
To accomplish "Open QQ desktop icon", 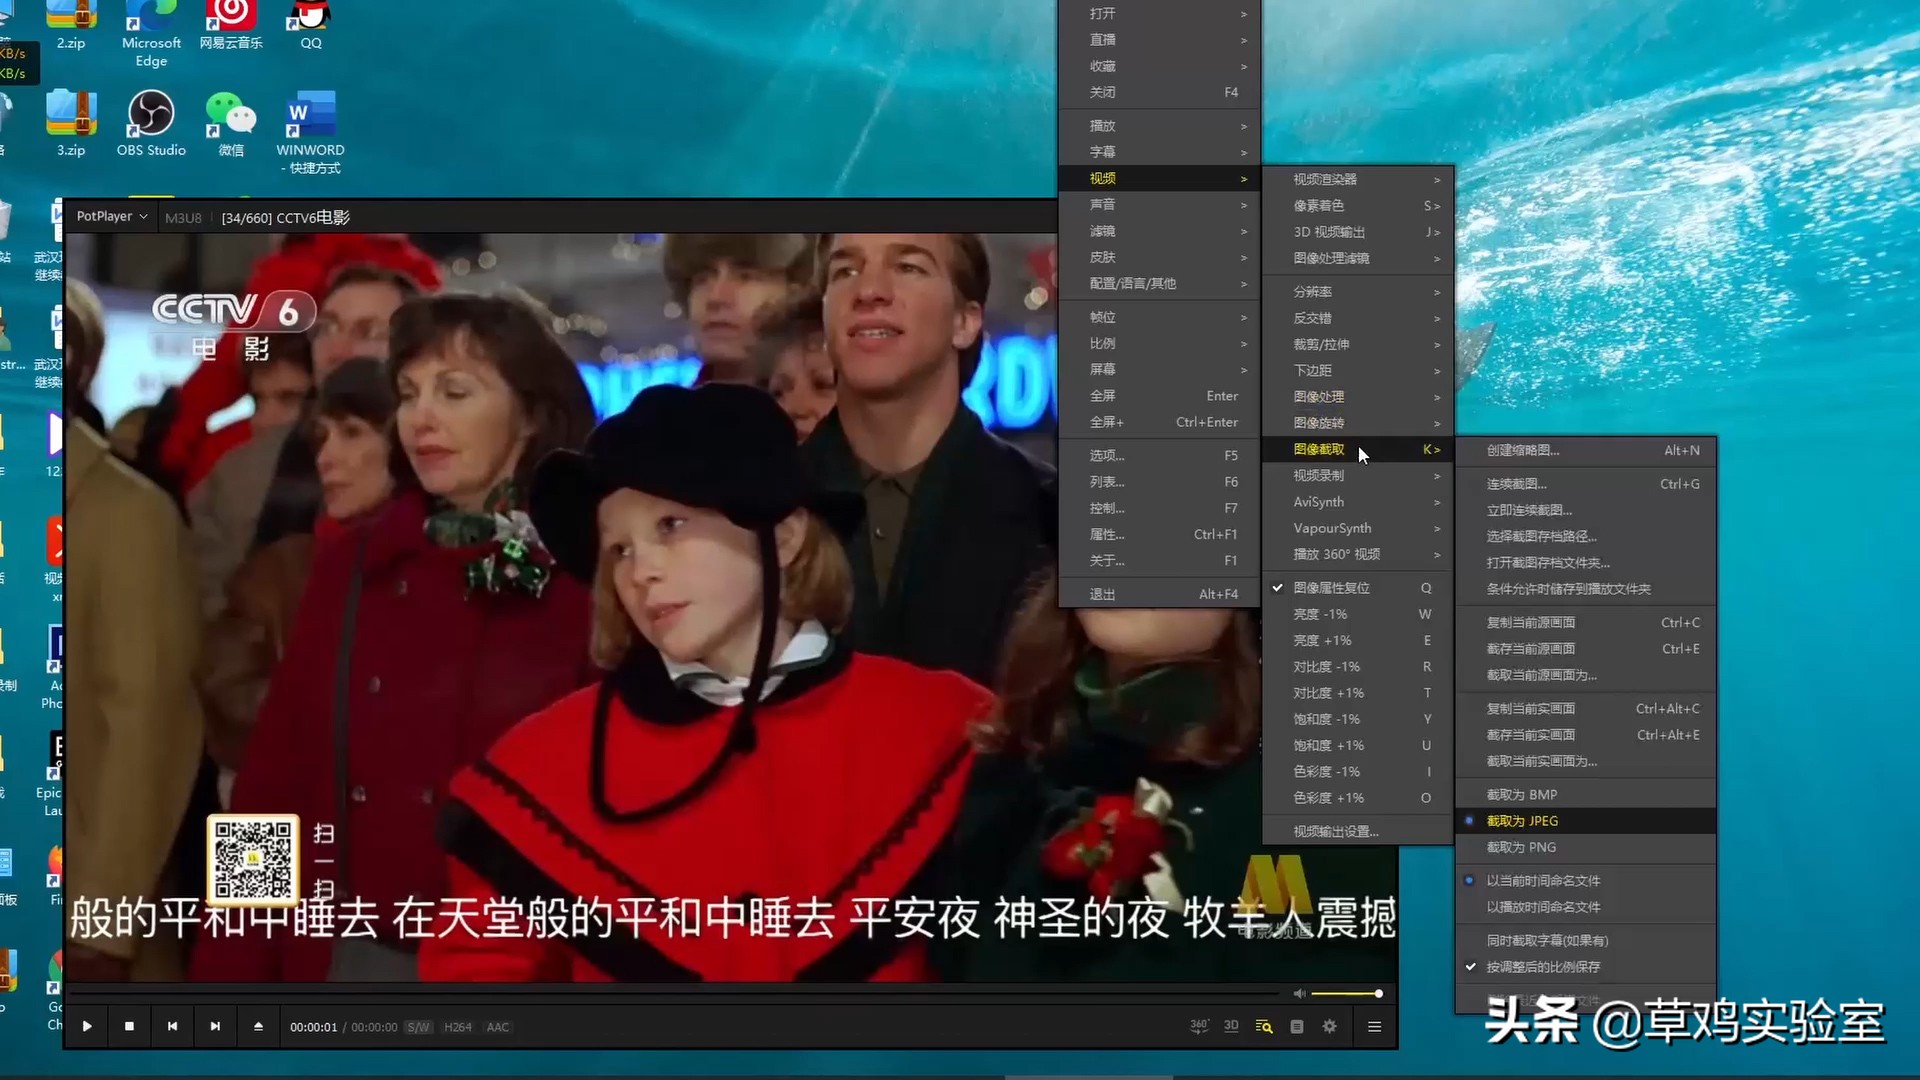I will [x=311, y=26].
